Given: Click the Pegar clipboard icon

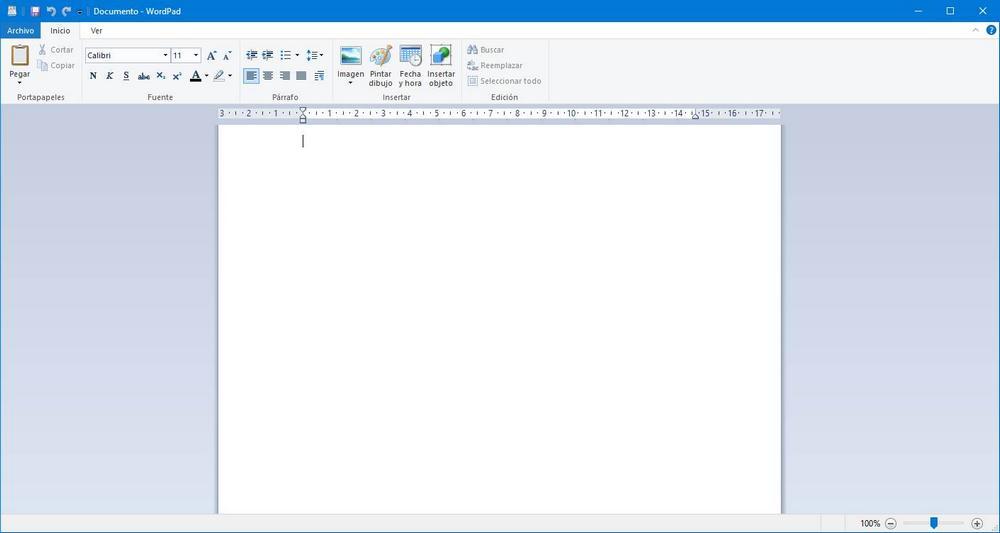Looking at the screenshot, I should (x=20, y=55).
